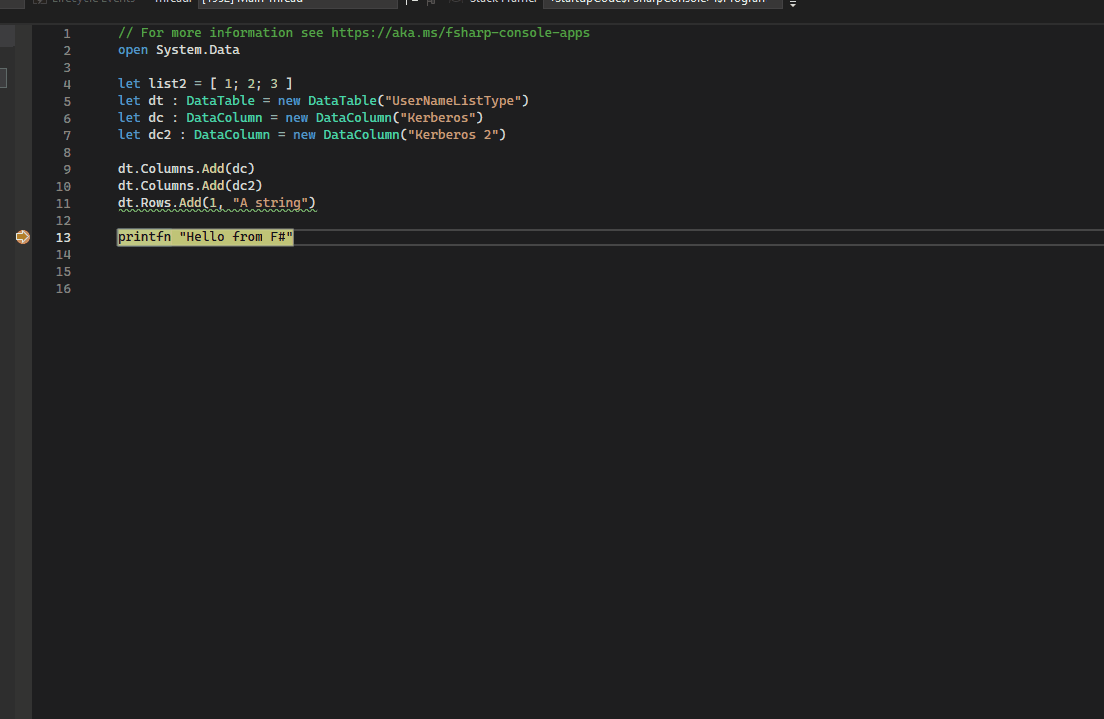Open the Stack Frame dropdown showing StartupCode
The width and height of the screenshot is (1104, 719).
(660, 3)
